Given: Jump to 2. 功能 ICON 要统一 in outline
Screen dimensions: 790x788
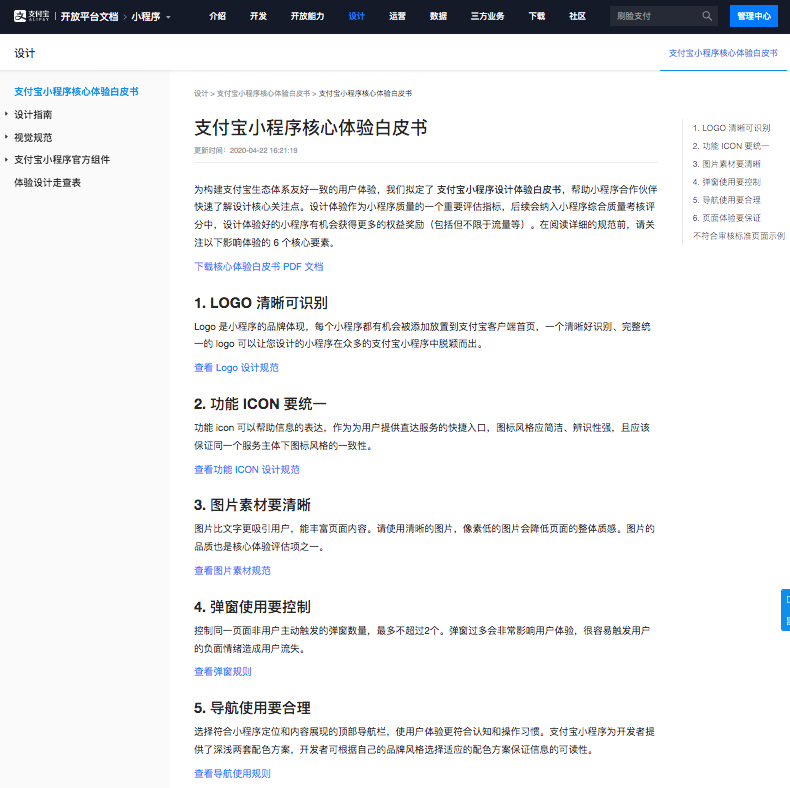Looking at the screenshot, I should coord(731,146).
